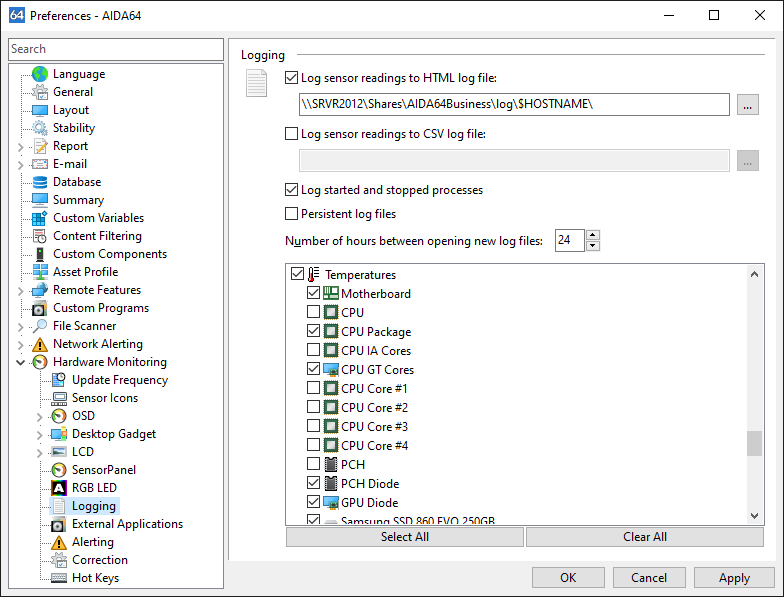Screen dimensions: 784x597
Task: Click the Hardware Monitoring gauge icon
Action: point(40,362)
